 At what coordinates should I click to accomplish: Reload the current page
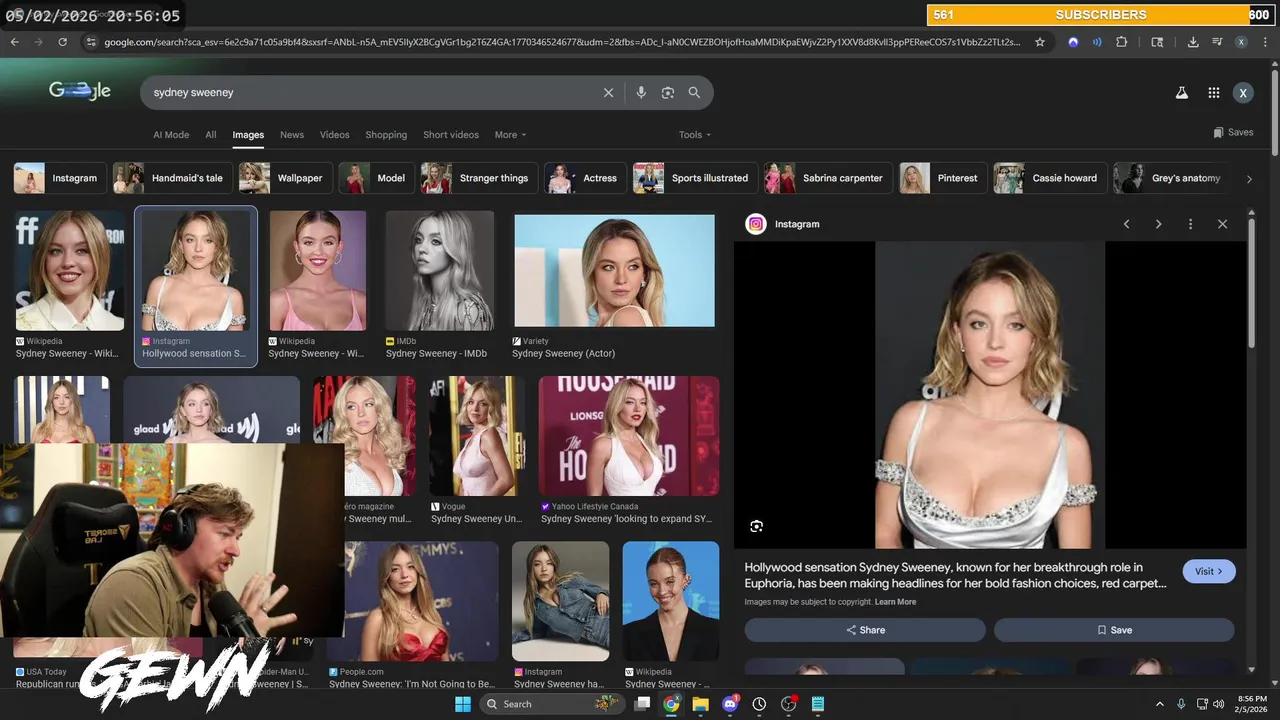coord(62,42)
